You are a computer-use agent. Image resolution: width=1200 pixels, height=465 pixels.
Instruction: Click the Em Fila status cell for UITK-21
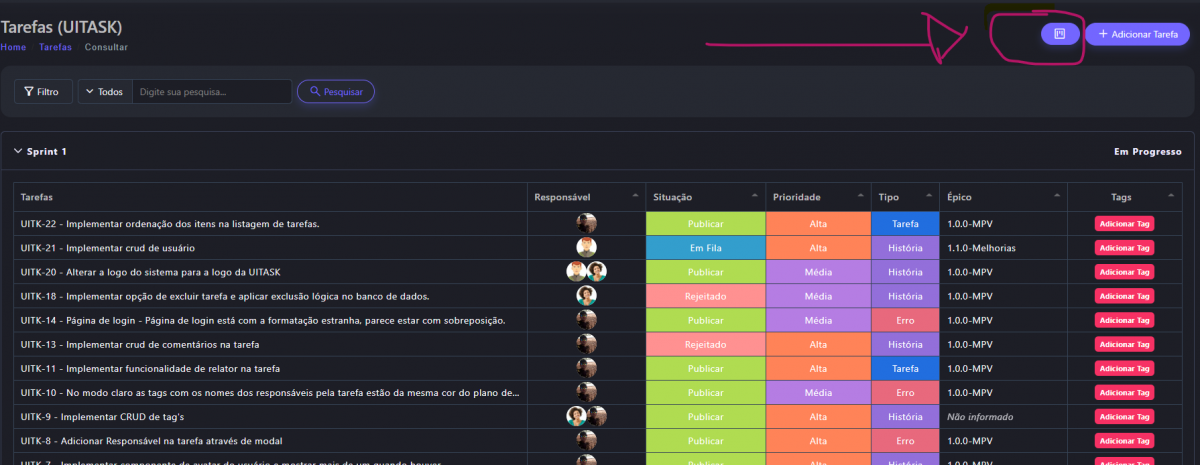[x=705, y=247]
